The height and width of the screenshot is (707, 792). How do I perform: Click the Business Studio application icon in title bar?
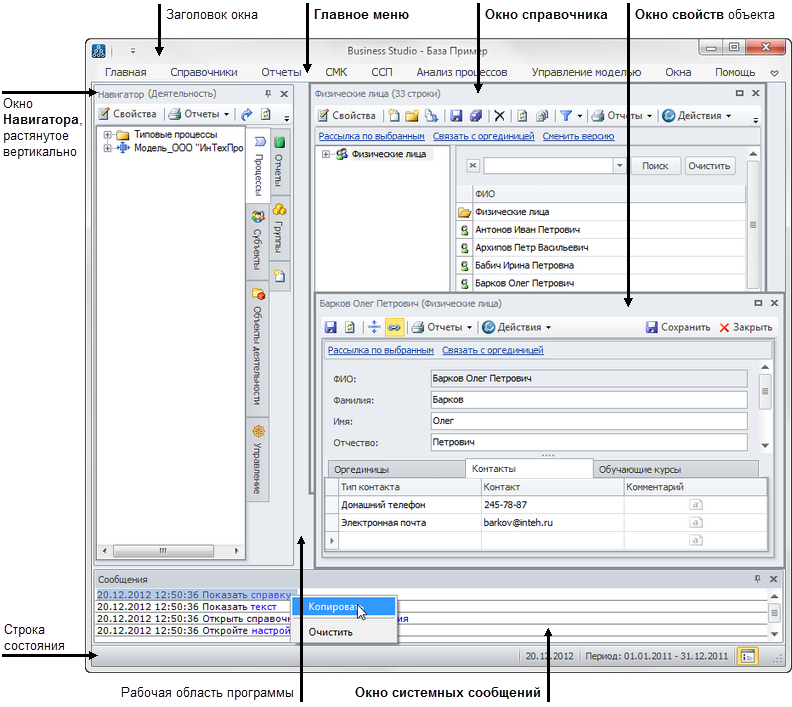[x=99, y=49]
